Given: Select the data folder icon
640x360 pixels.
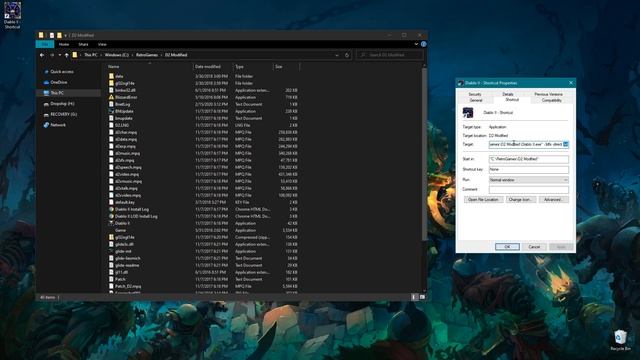Looking at the screenshot, I should [x=111, y=76].
